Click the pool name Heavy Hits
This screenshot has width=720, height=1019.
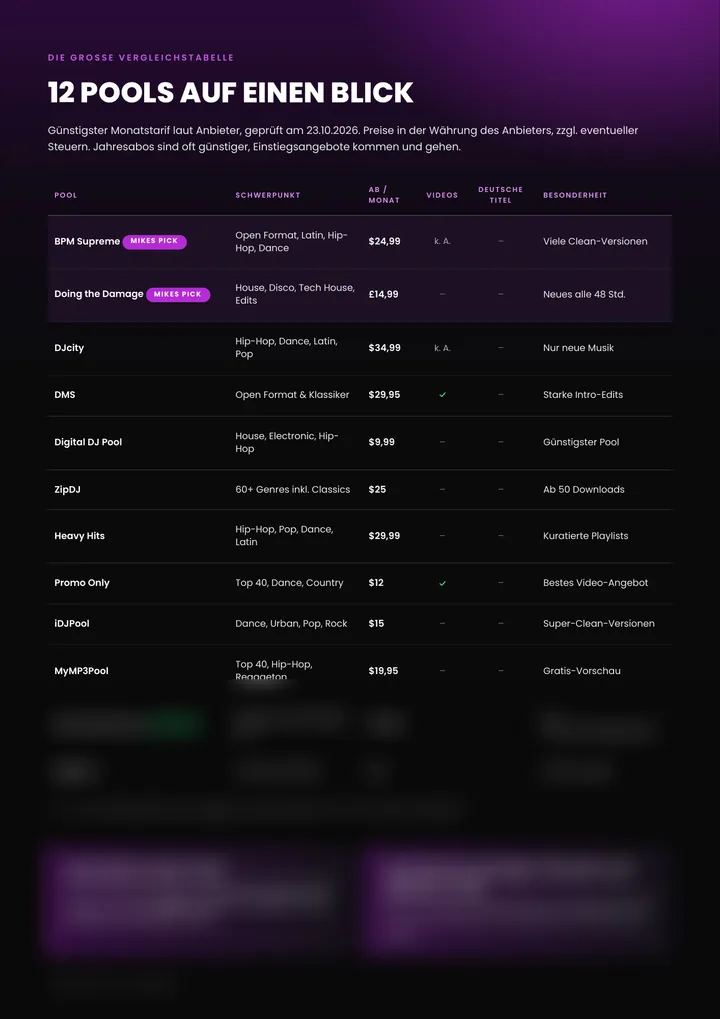coord(79,536)
